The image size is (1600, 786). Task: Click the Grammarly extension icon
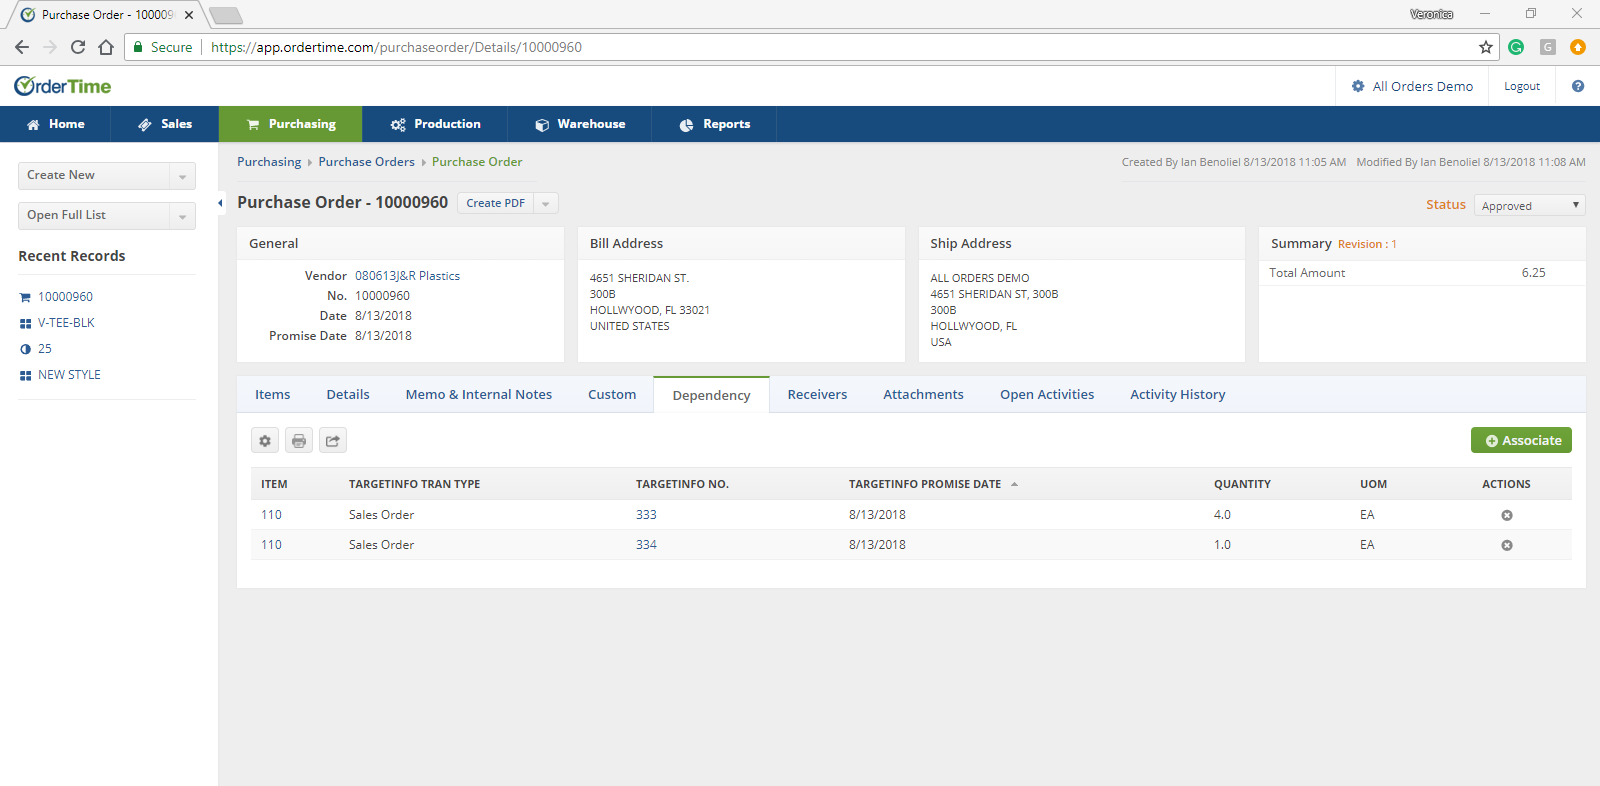[1516, 47]
